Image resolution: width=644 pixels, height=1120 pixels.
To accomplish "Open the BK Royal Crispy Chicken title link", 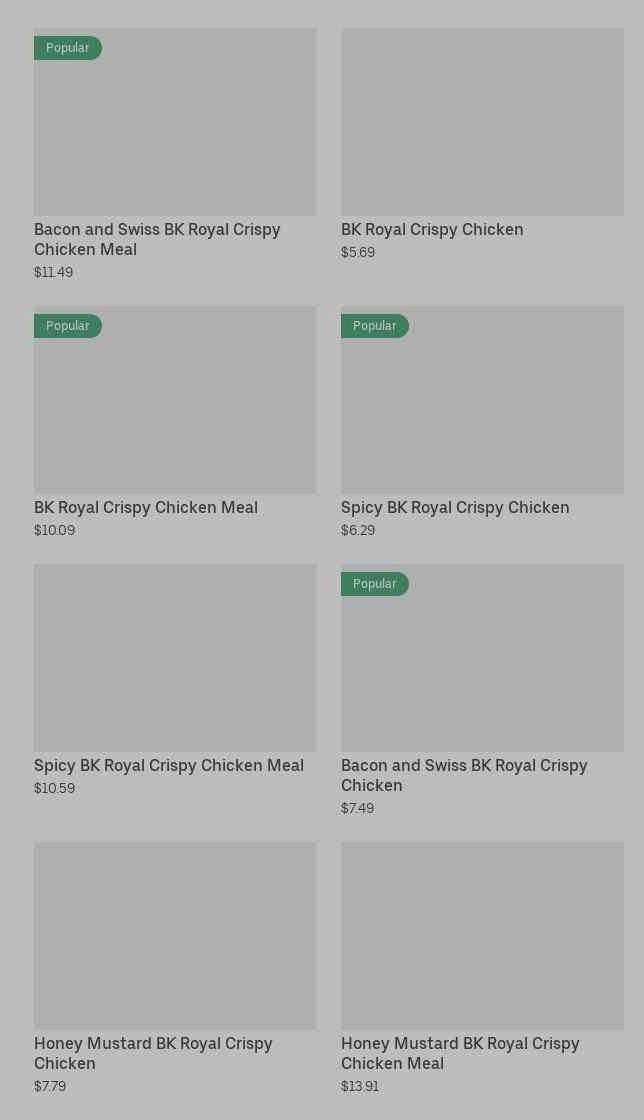I will tap(432, 229).
